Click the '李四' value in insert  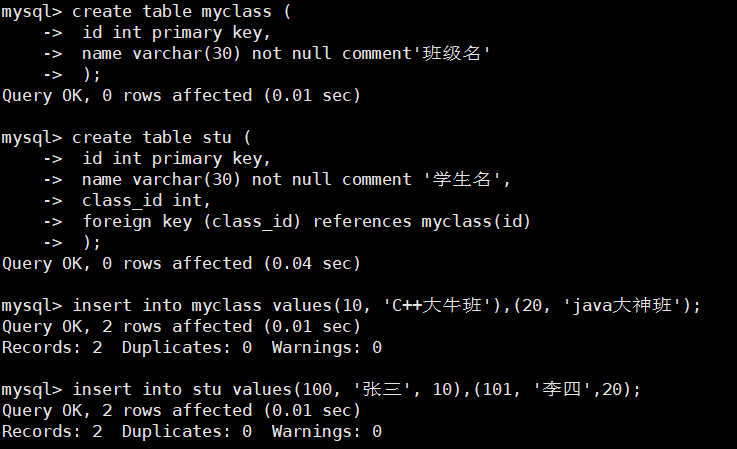pos(562,389)
